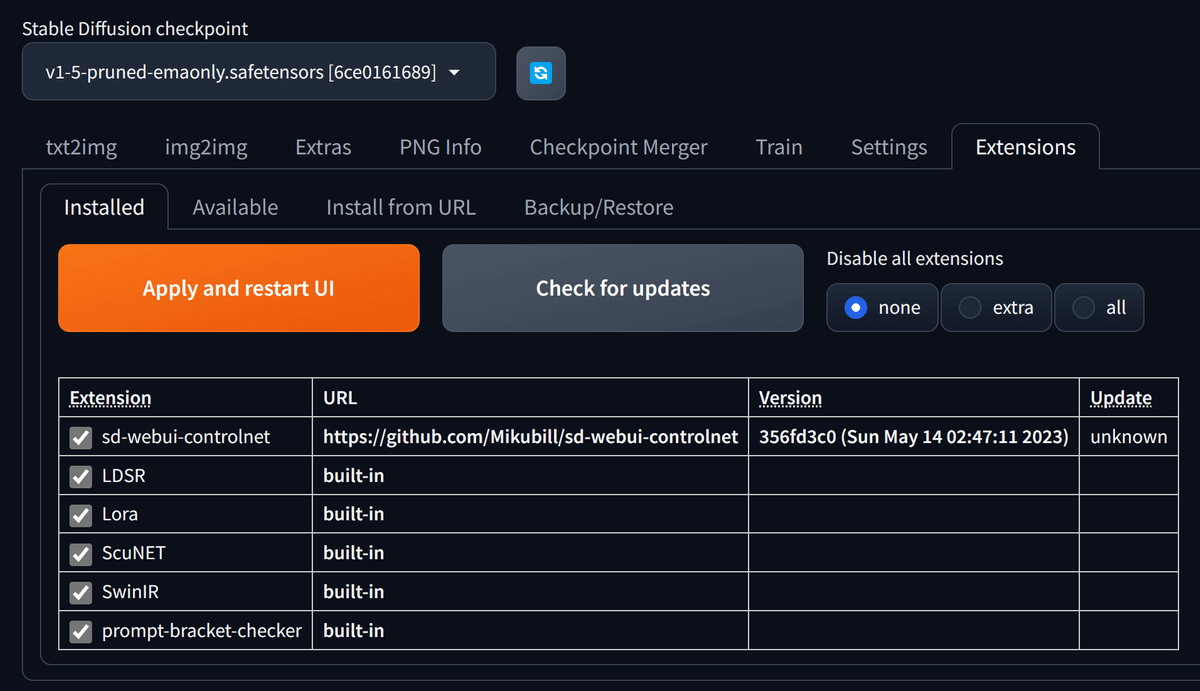Click the 'unknown' update status cell
Image resolution: width=1200 pixels, height=691 pixels.
pos(1129,437)
